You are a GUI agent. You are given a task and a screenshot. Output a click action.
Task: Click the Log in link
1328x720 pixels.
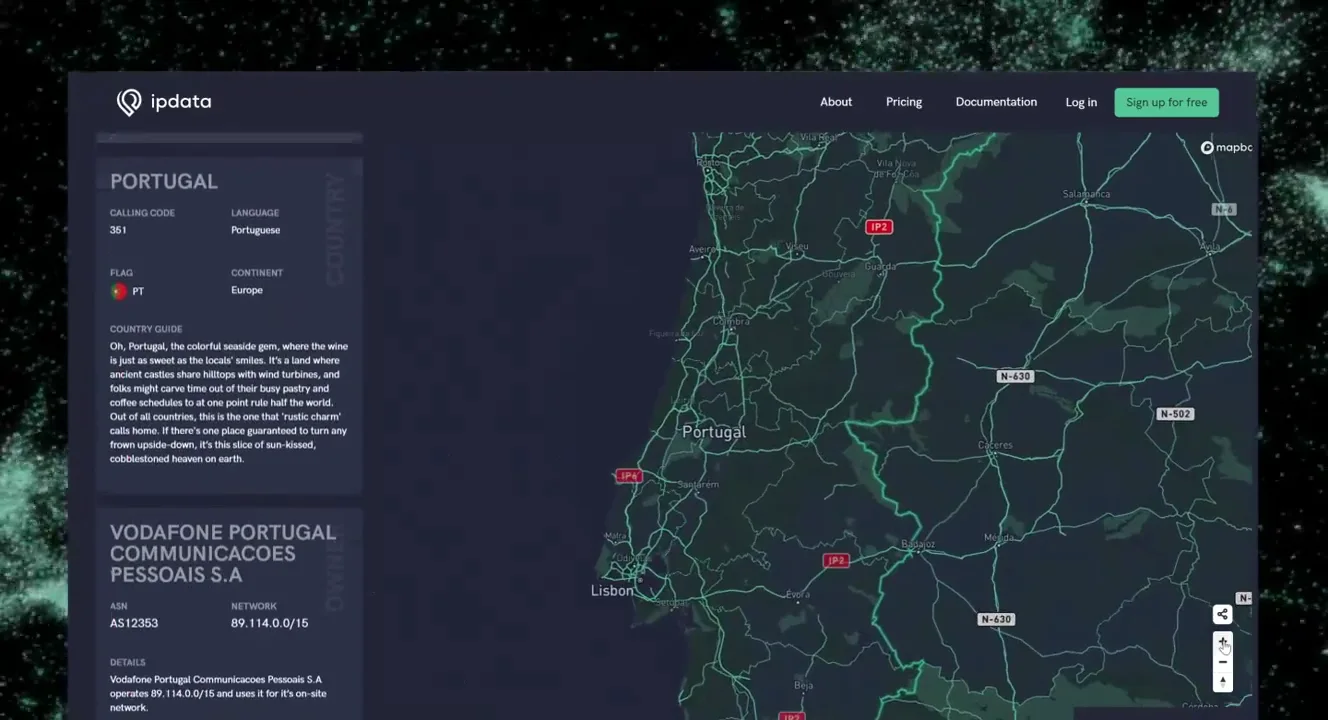[1081, 102]
